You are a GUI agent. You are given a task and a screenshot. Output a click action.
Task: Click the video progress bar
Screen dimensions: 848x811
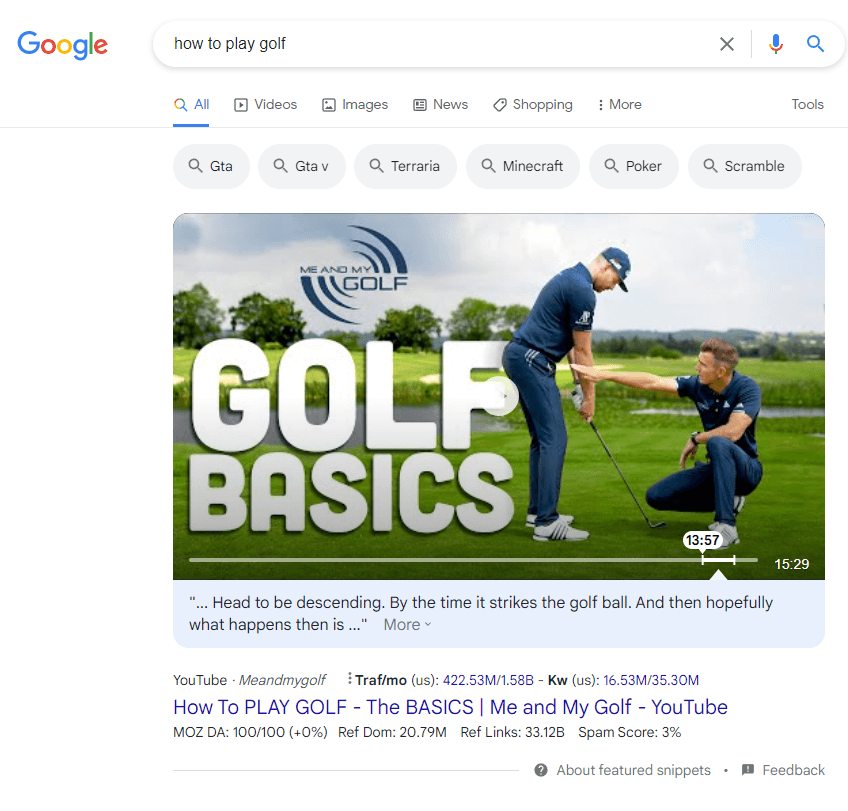pyautogui.click(x=473, y=560)
